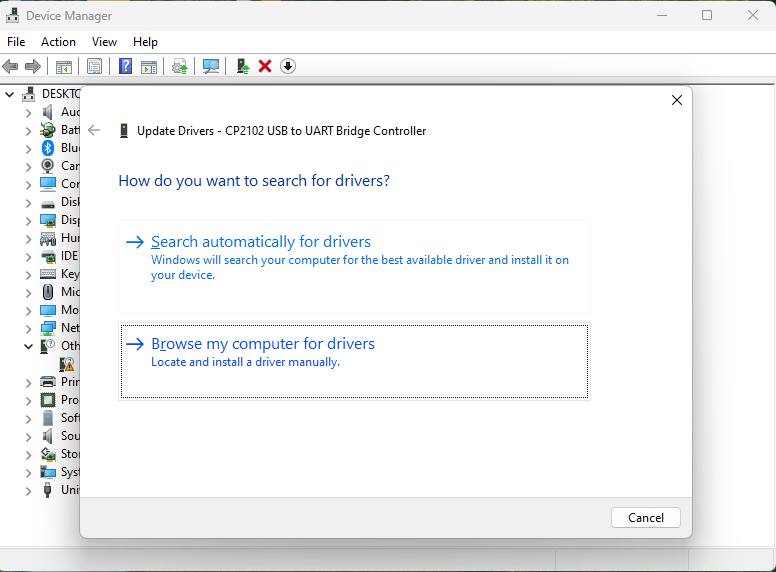
Task: Click the Cameras webcam icon in tree
Action: click(x=48, y=166)
